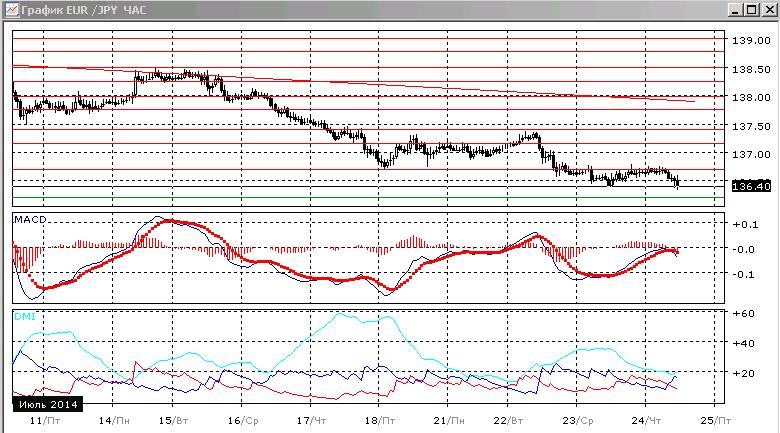Screen dimensions: 780x433
Task: Click the 25/Пт date marker
Action: pyautogui.click(x=715, y=421)
